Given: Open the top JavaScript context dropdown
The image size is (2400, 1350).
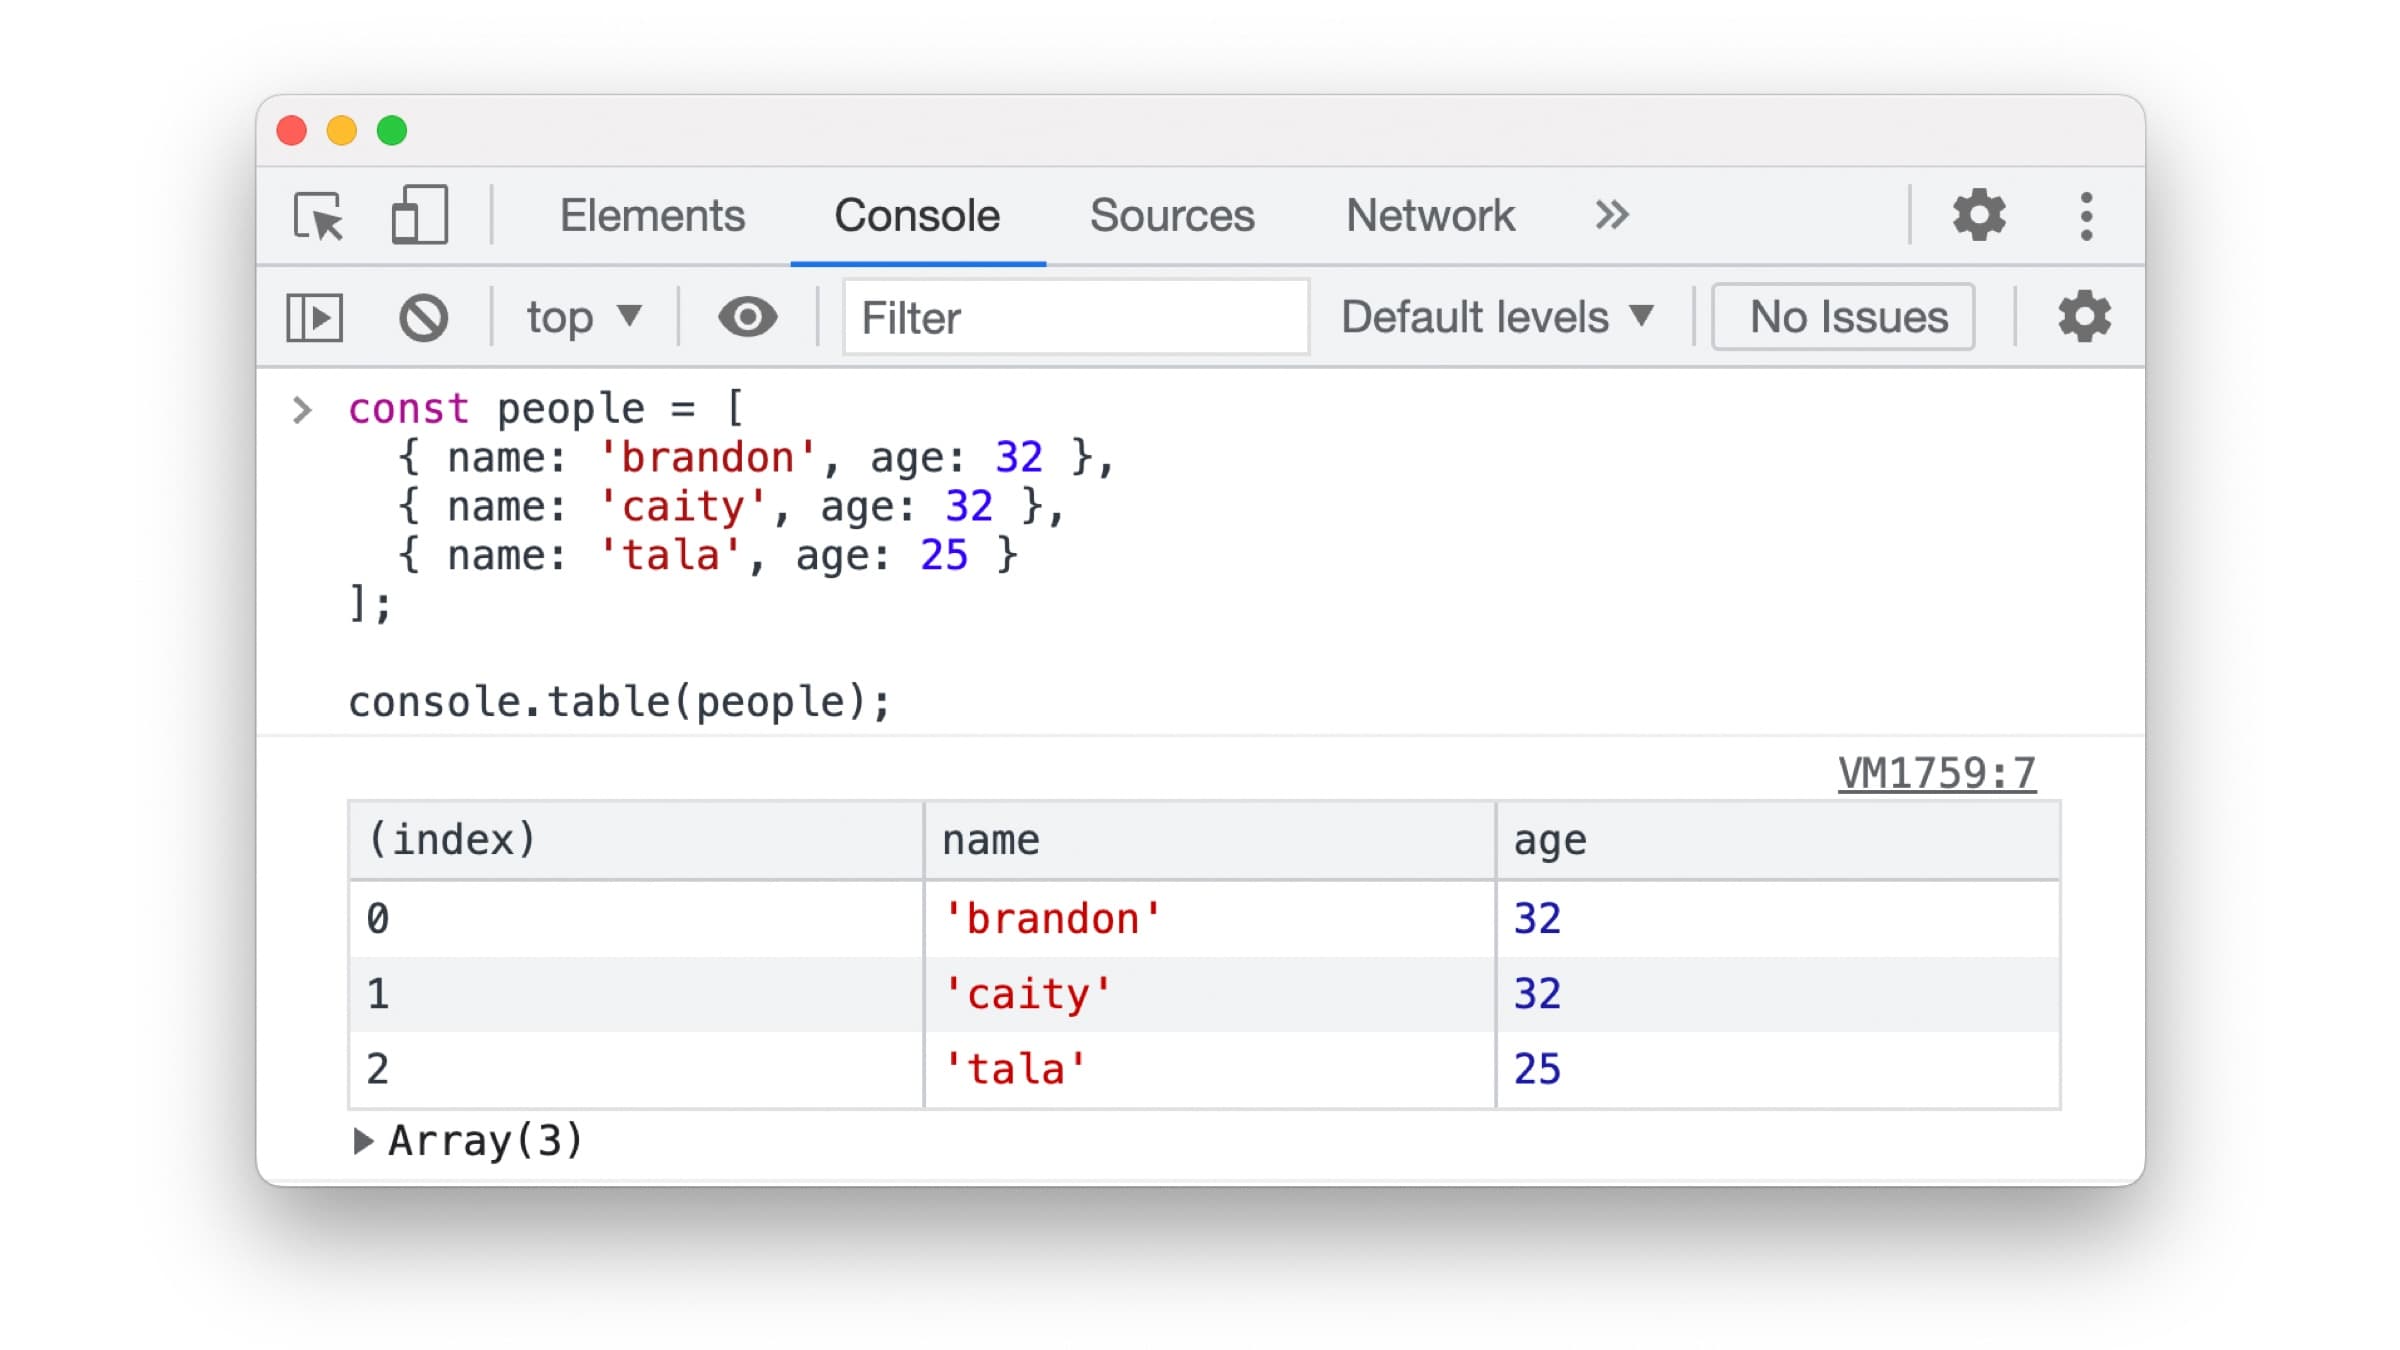Looking at the screenshot, I should 583,318.
